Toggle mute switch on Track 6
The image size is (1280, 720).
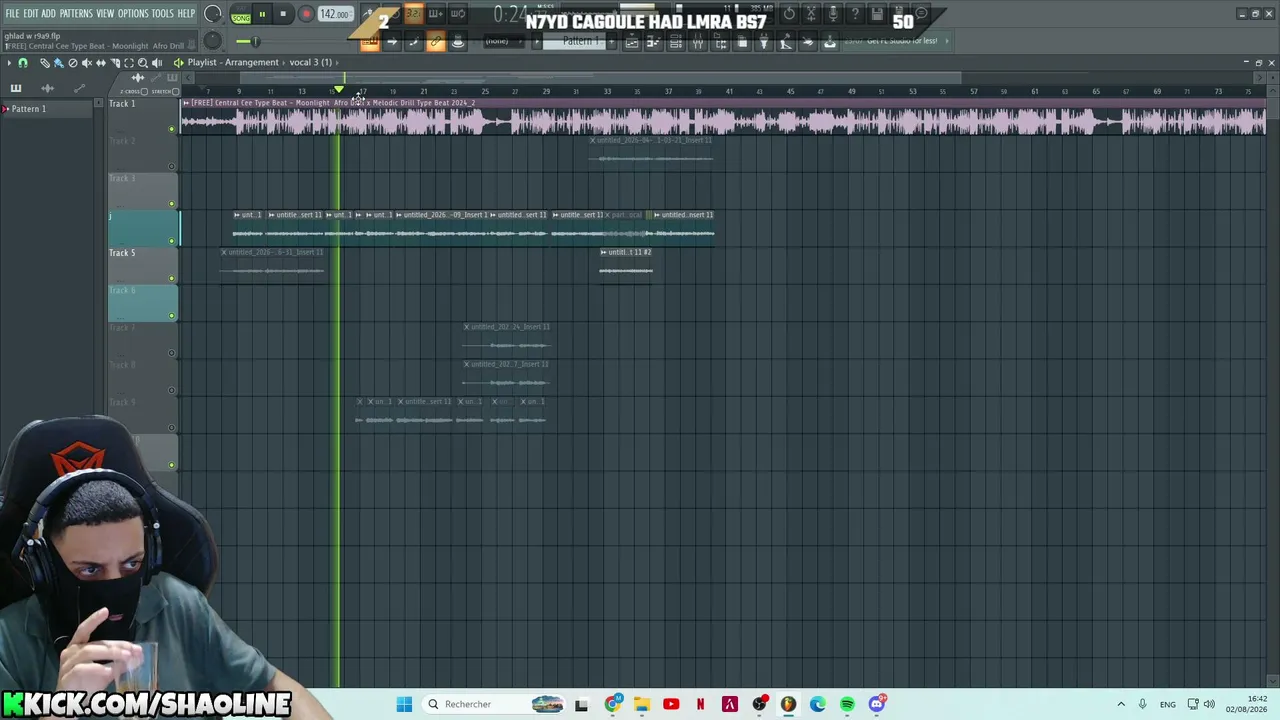[172, 316]
